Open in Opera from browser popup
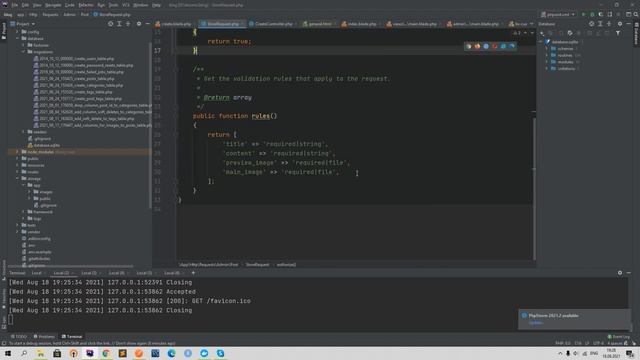The image size is (640, 360). [x=495, y=46]
